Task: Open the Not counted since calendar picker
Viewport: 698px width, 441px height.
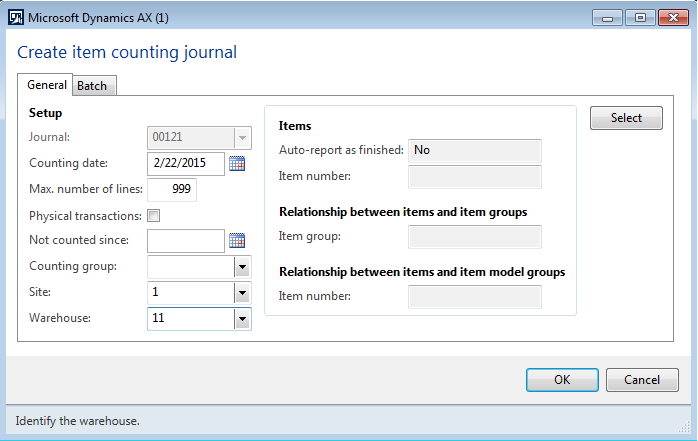Action: click(x=237, y=240)
